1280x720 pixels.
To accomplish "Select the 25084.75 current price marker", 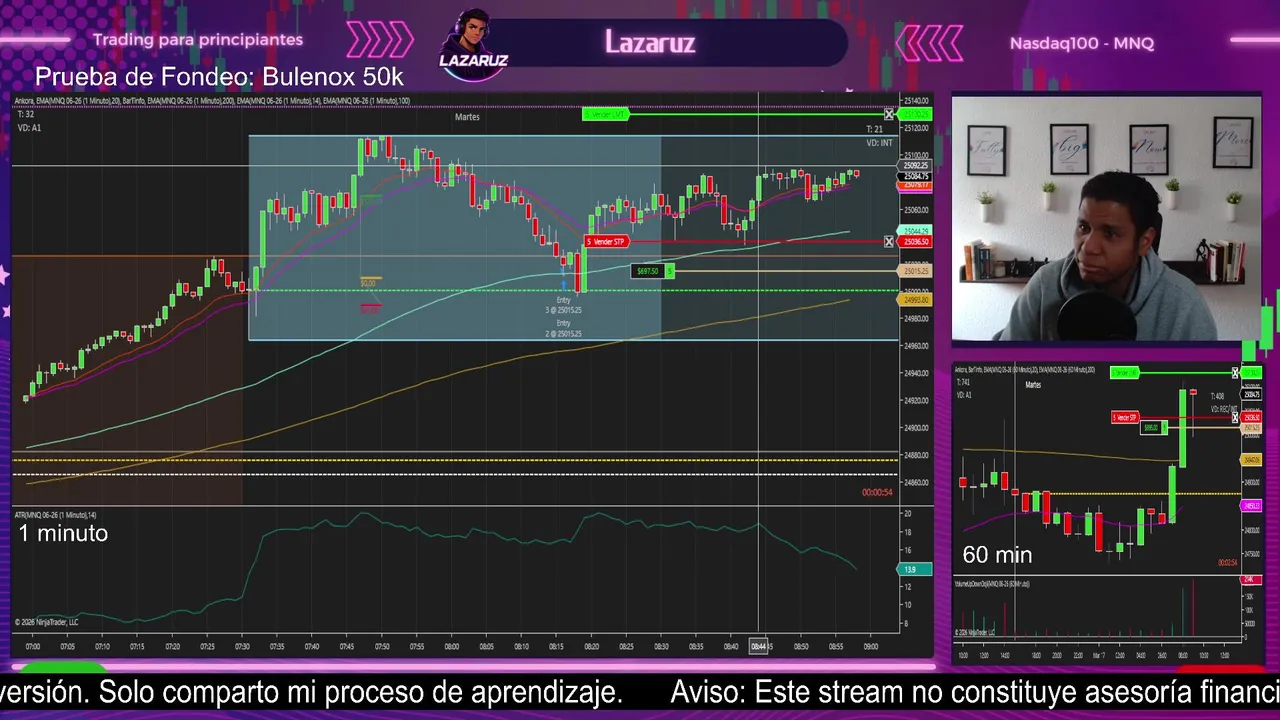I will tap(916, 176).
